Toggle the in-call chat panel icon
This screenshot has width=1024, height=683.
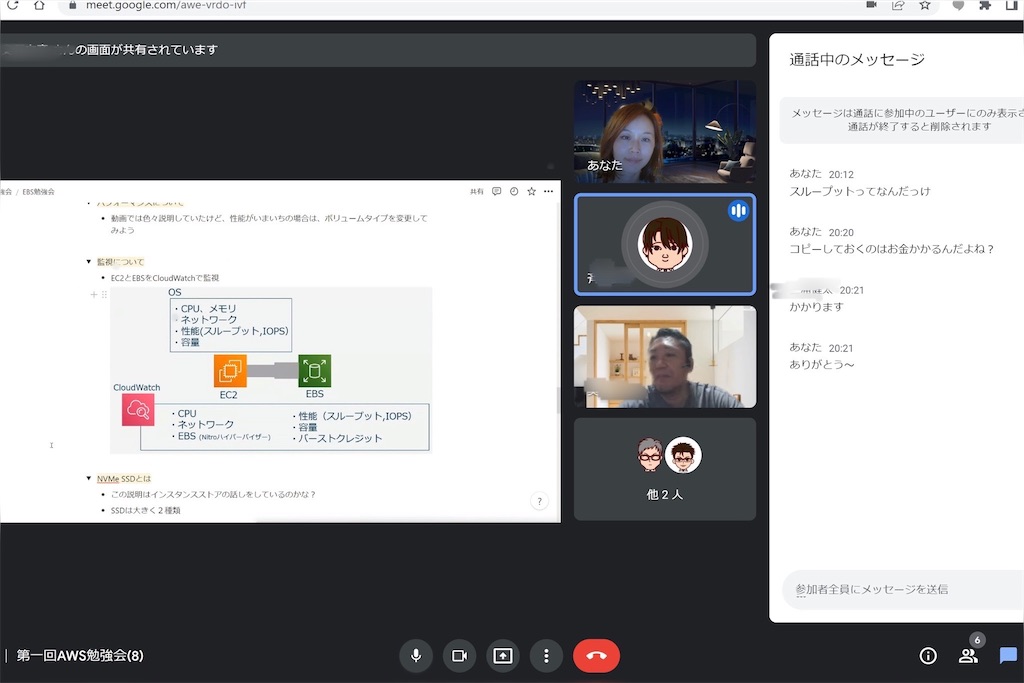pos(1008,655)
